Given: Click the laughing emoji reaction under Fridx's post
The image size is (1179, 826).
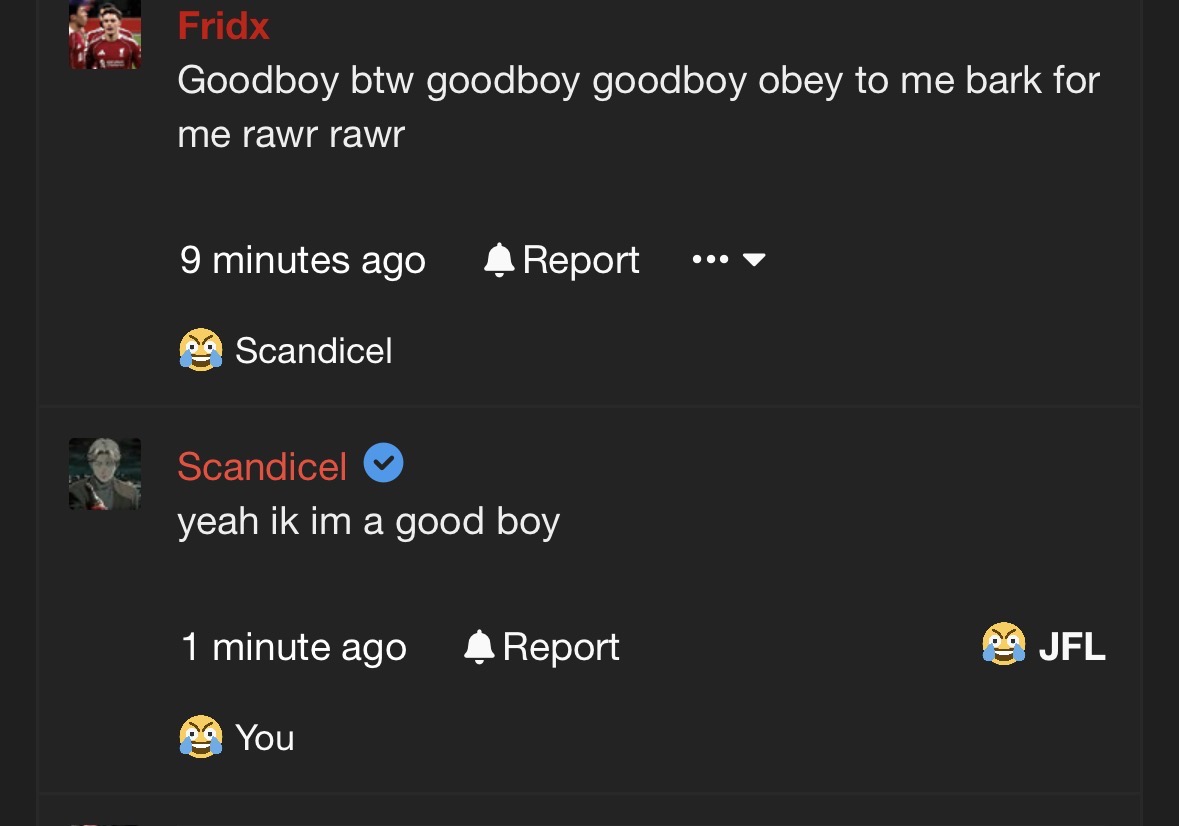Looking at the screenshot, I should 200,351.
